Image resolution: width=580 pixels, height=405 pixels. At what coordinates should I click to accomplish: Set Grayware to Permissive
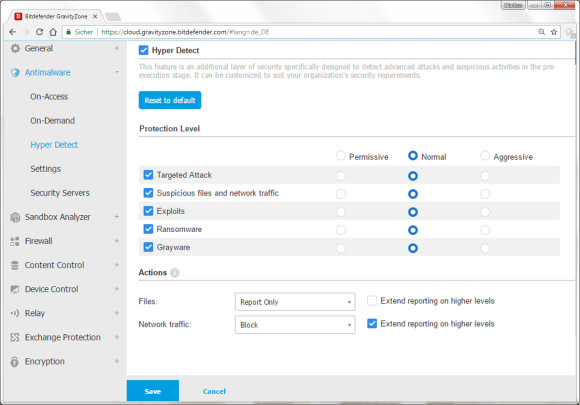[341, 248]
